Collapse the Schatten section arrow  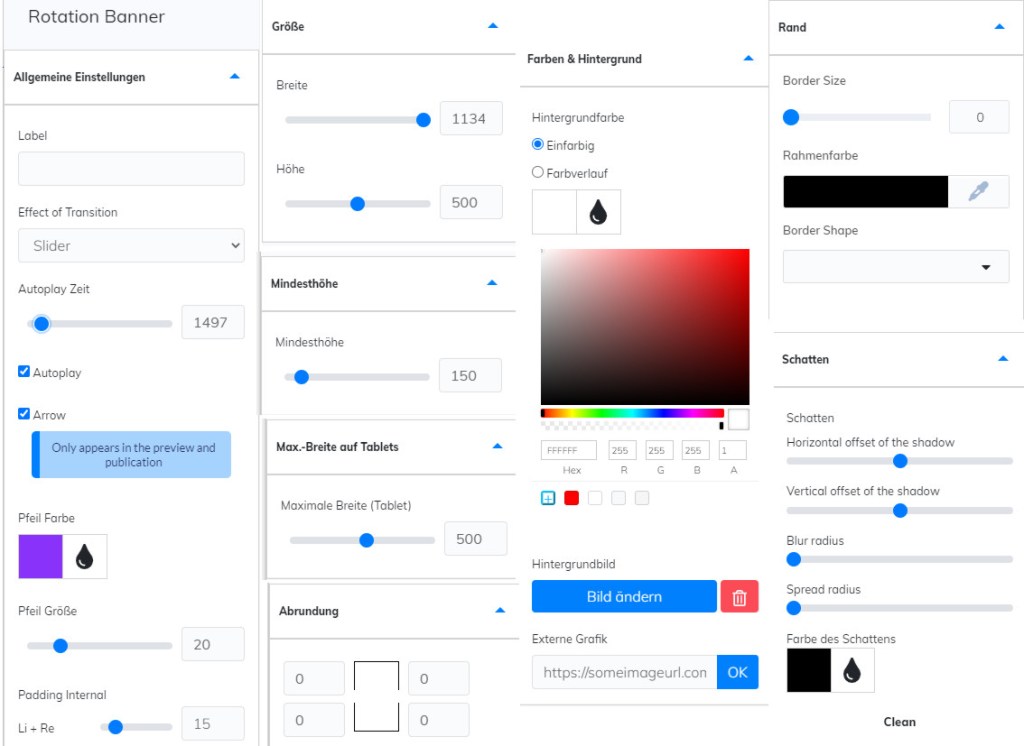coord(1002,359)
